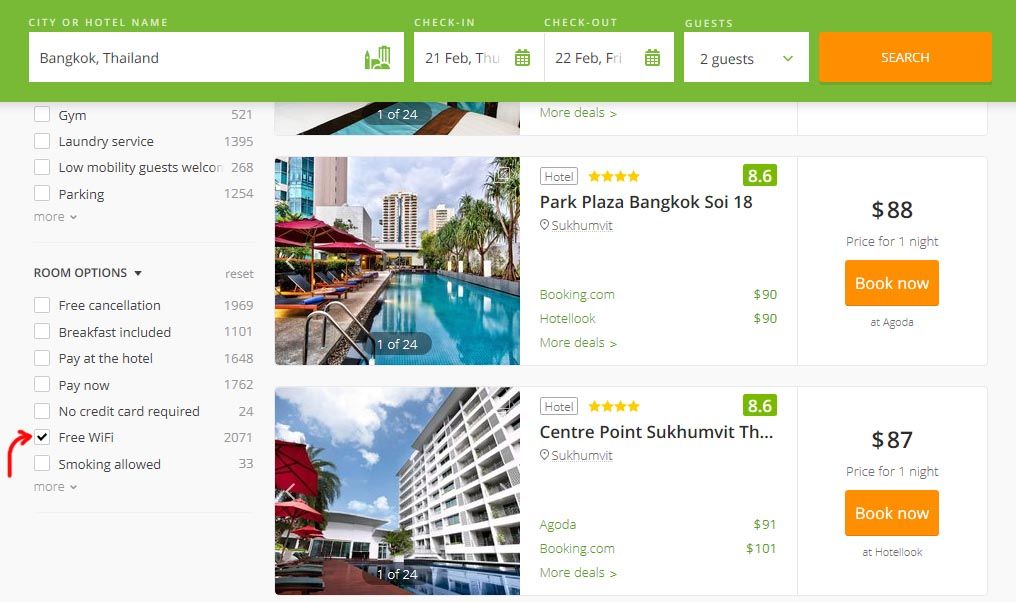Click the orange SEARCH button
This screenshot has height=602, width=1016.
pyautogui.click(x=905, y=58)
